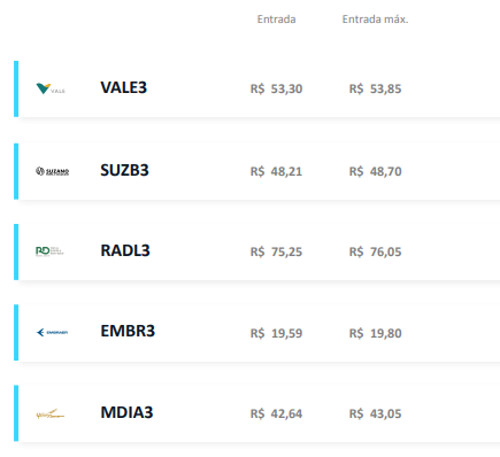Click the RD Raia Drogasil logo

[50, 251]
